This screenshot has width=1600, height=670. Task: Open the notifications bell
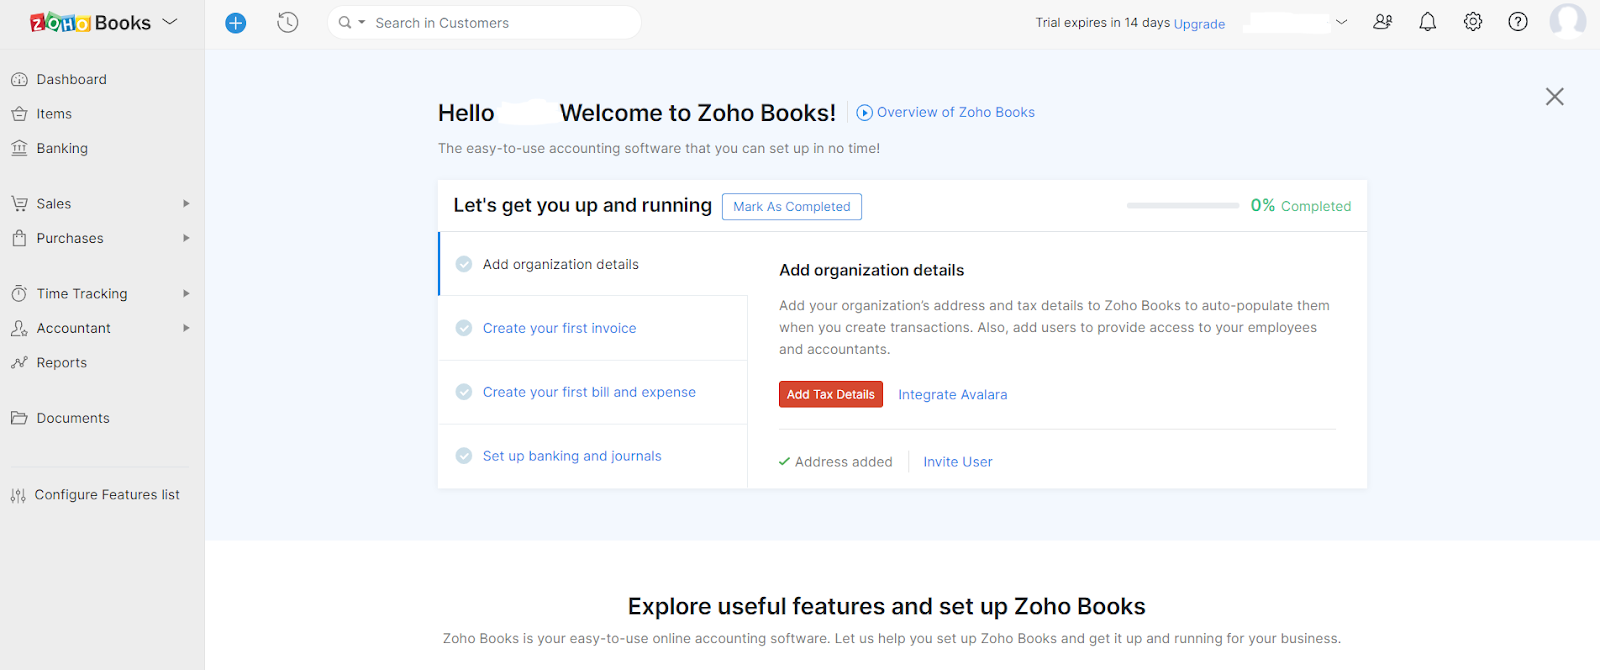pyautogui.click(x=1427, y=22)
